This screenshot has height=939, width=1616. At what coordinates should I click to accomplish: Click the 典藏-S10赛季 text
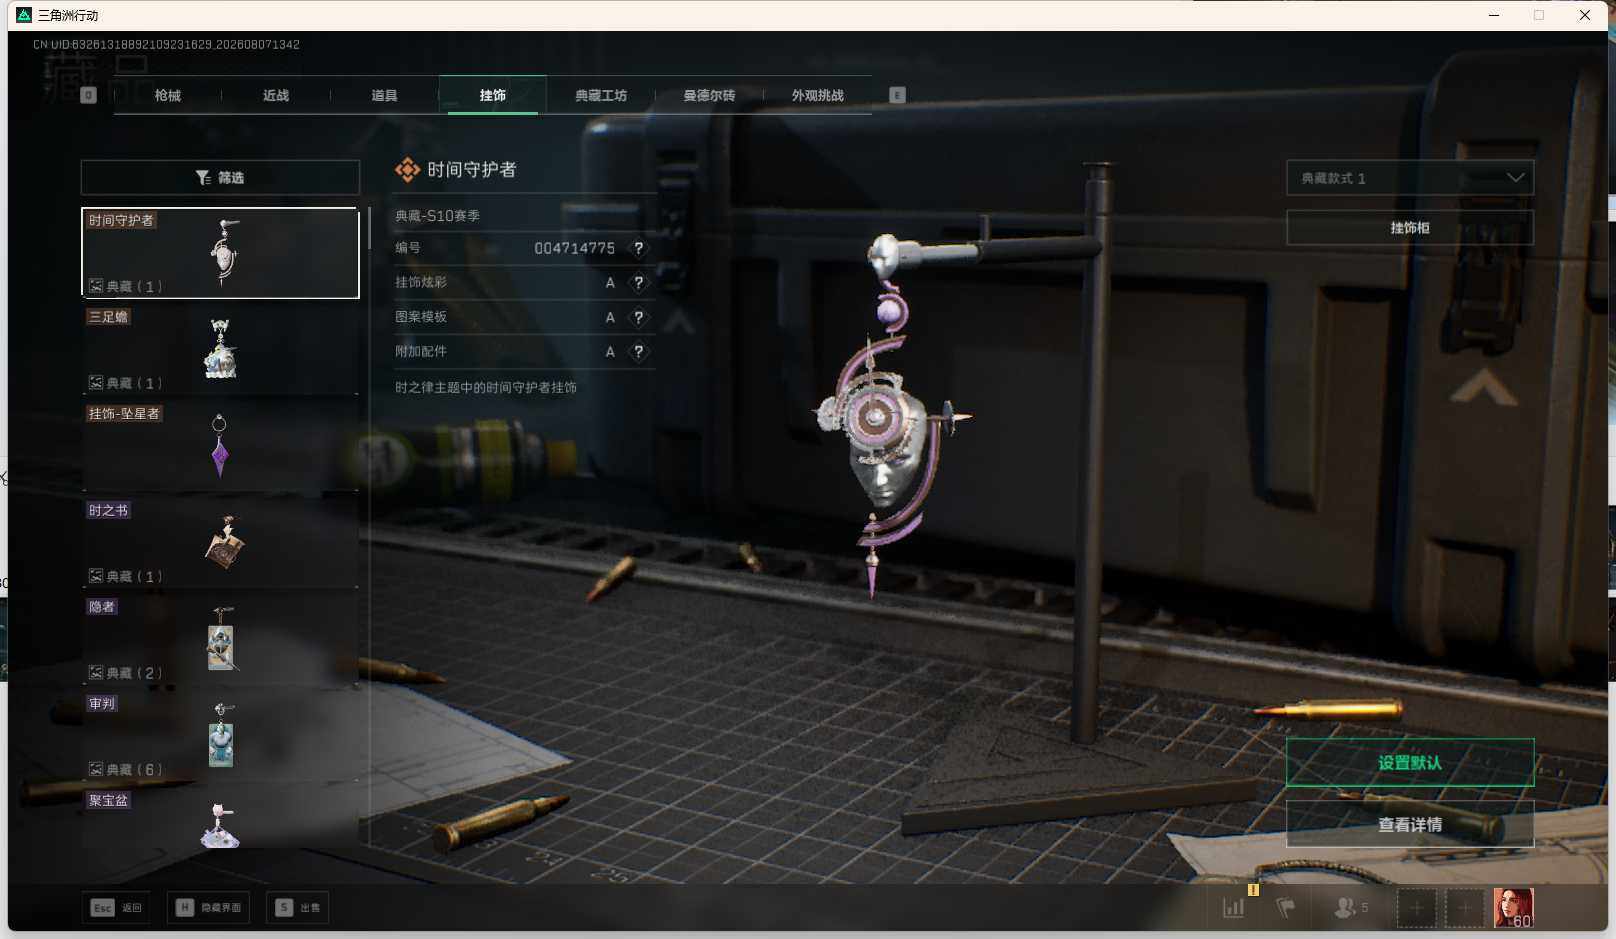pyautogui.click(x=437, y=215)
